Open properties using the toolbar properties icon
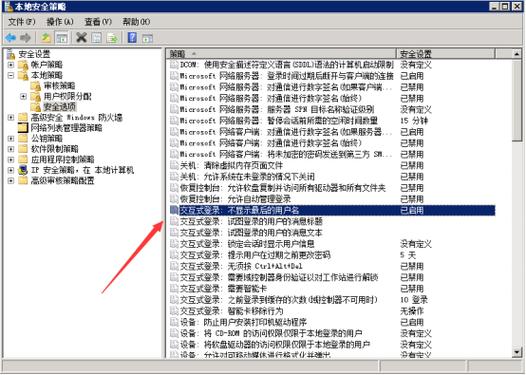Image resolution: width=526 pixels, height=375 pixels. [97, 38]
